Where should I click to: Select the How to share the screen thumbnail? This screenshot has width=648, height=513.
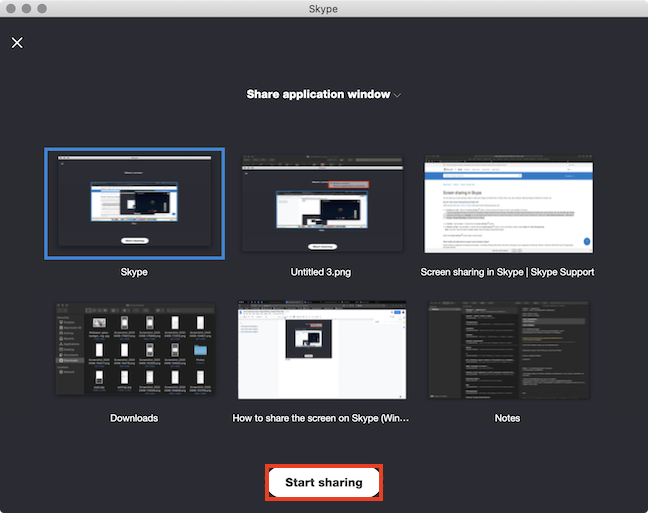pyautogui.click(x=322, y=350)
